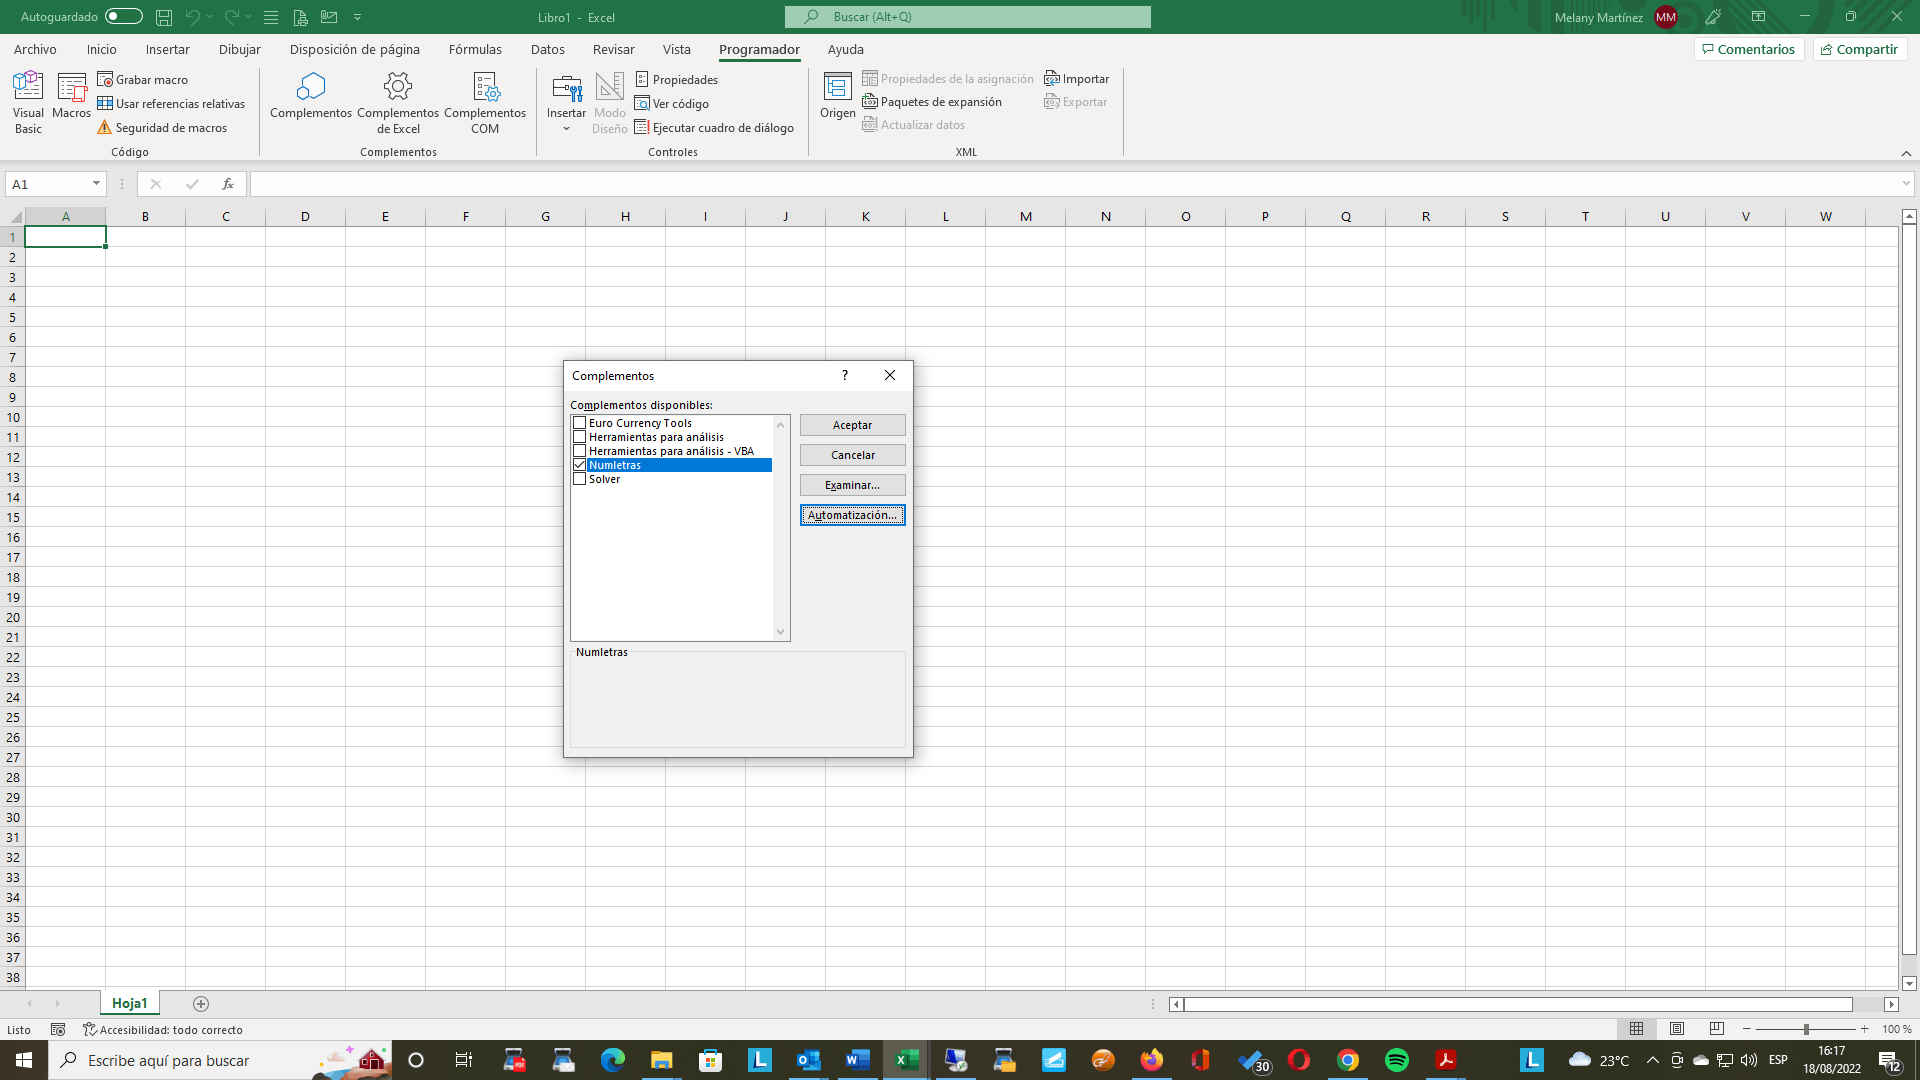Click the Examinar... button
1920x1080 pixels.
pos(852,485)
